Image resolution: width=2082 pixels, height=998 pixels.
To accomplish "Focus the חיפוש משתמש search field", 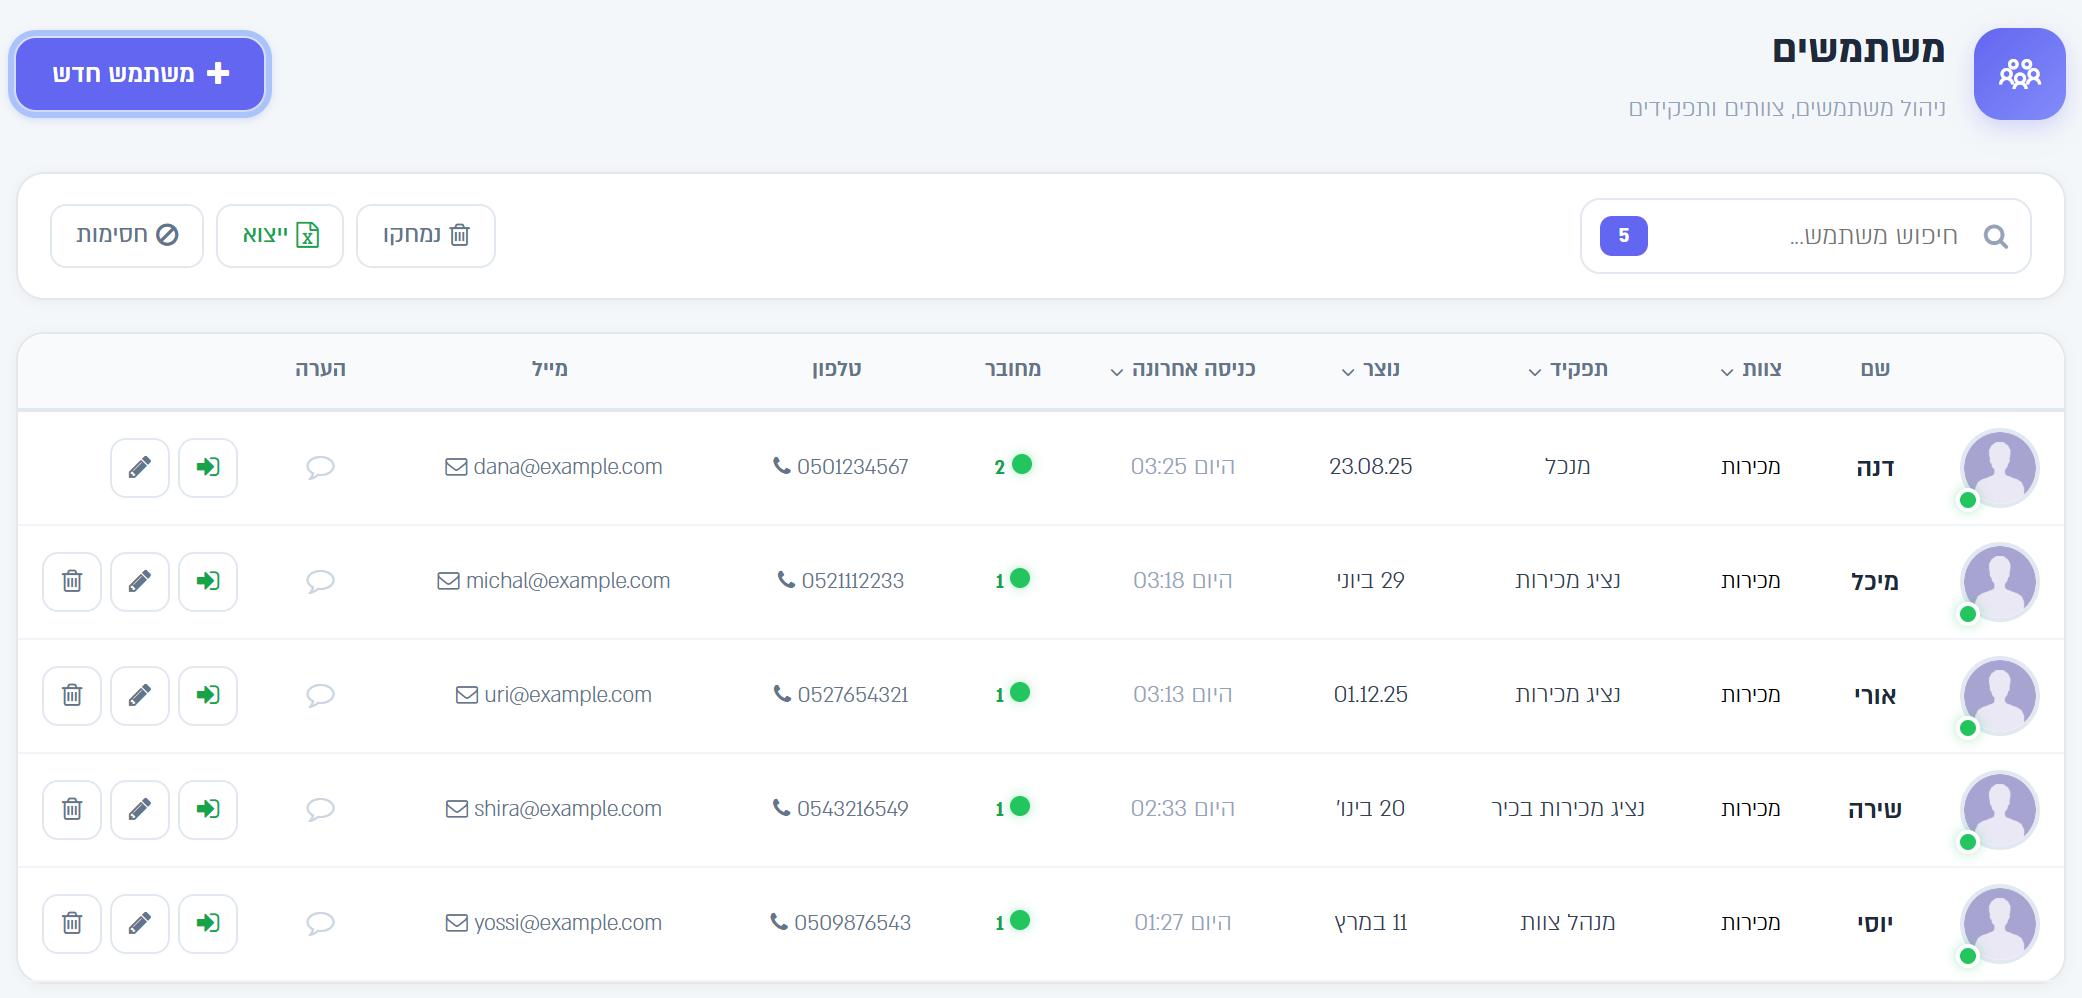I will tap(1806, 236).
